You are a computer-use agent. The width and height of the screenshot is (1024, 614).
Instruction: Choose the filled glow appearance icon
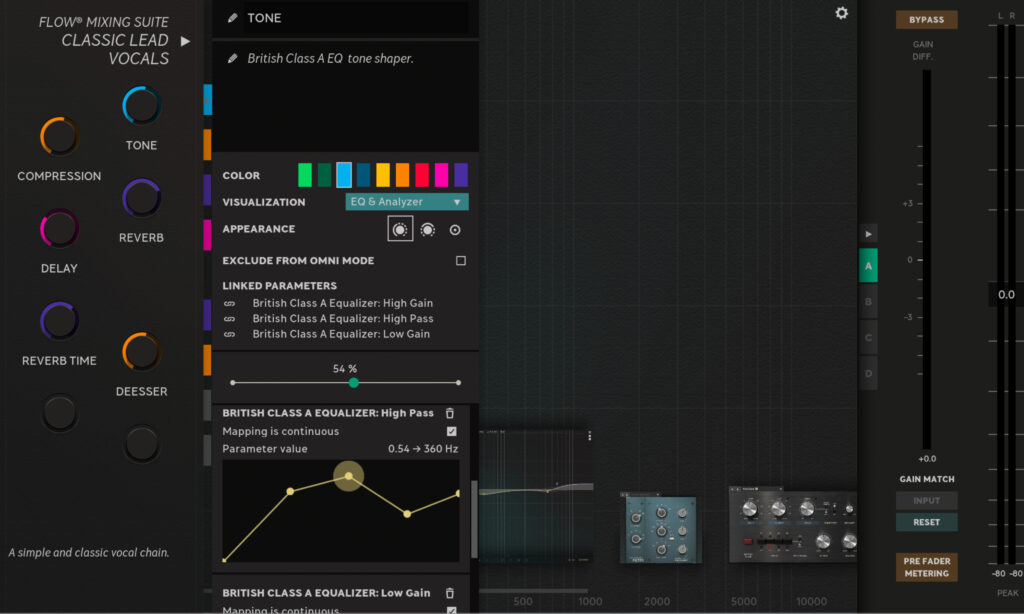(x=400, y=229)
